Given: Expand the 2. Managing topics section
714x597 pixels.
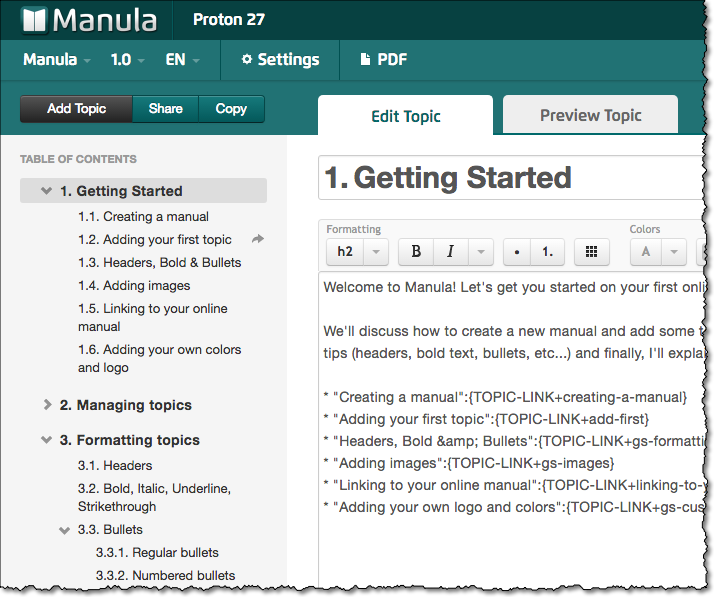Looking at the screenshot, I should click(47, 404).
